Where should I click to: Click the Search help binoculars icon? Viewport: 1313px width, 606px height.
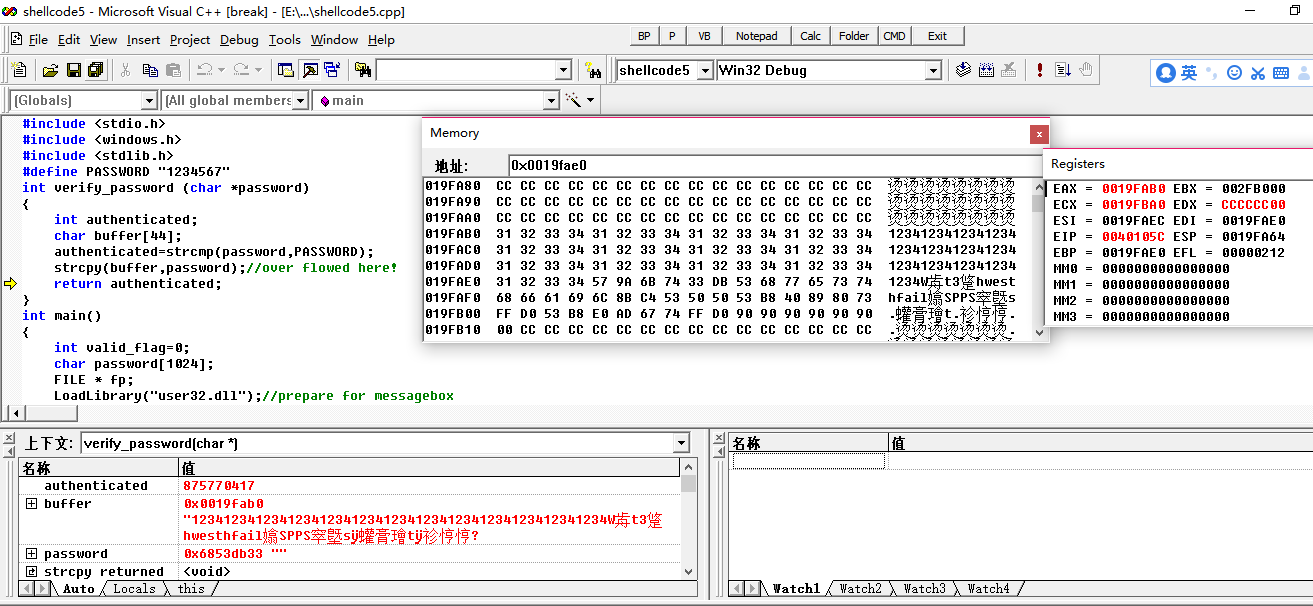click(593, 70)
